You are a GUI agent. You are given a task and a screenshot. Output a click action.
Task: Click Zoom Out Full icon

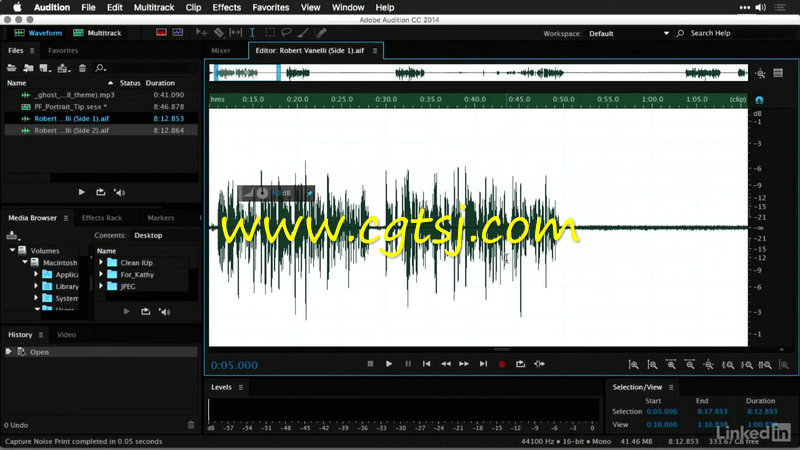tap(709, 364)
